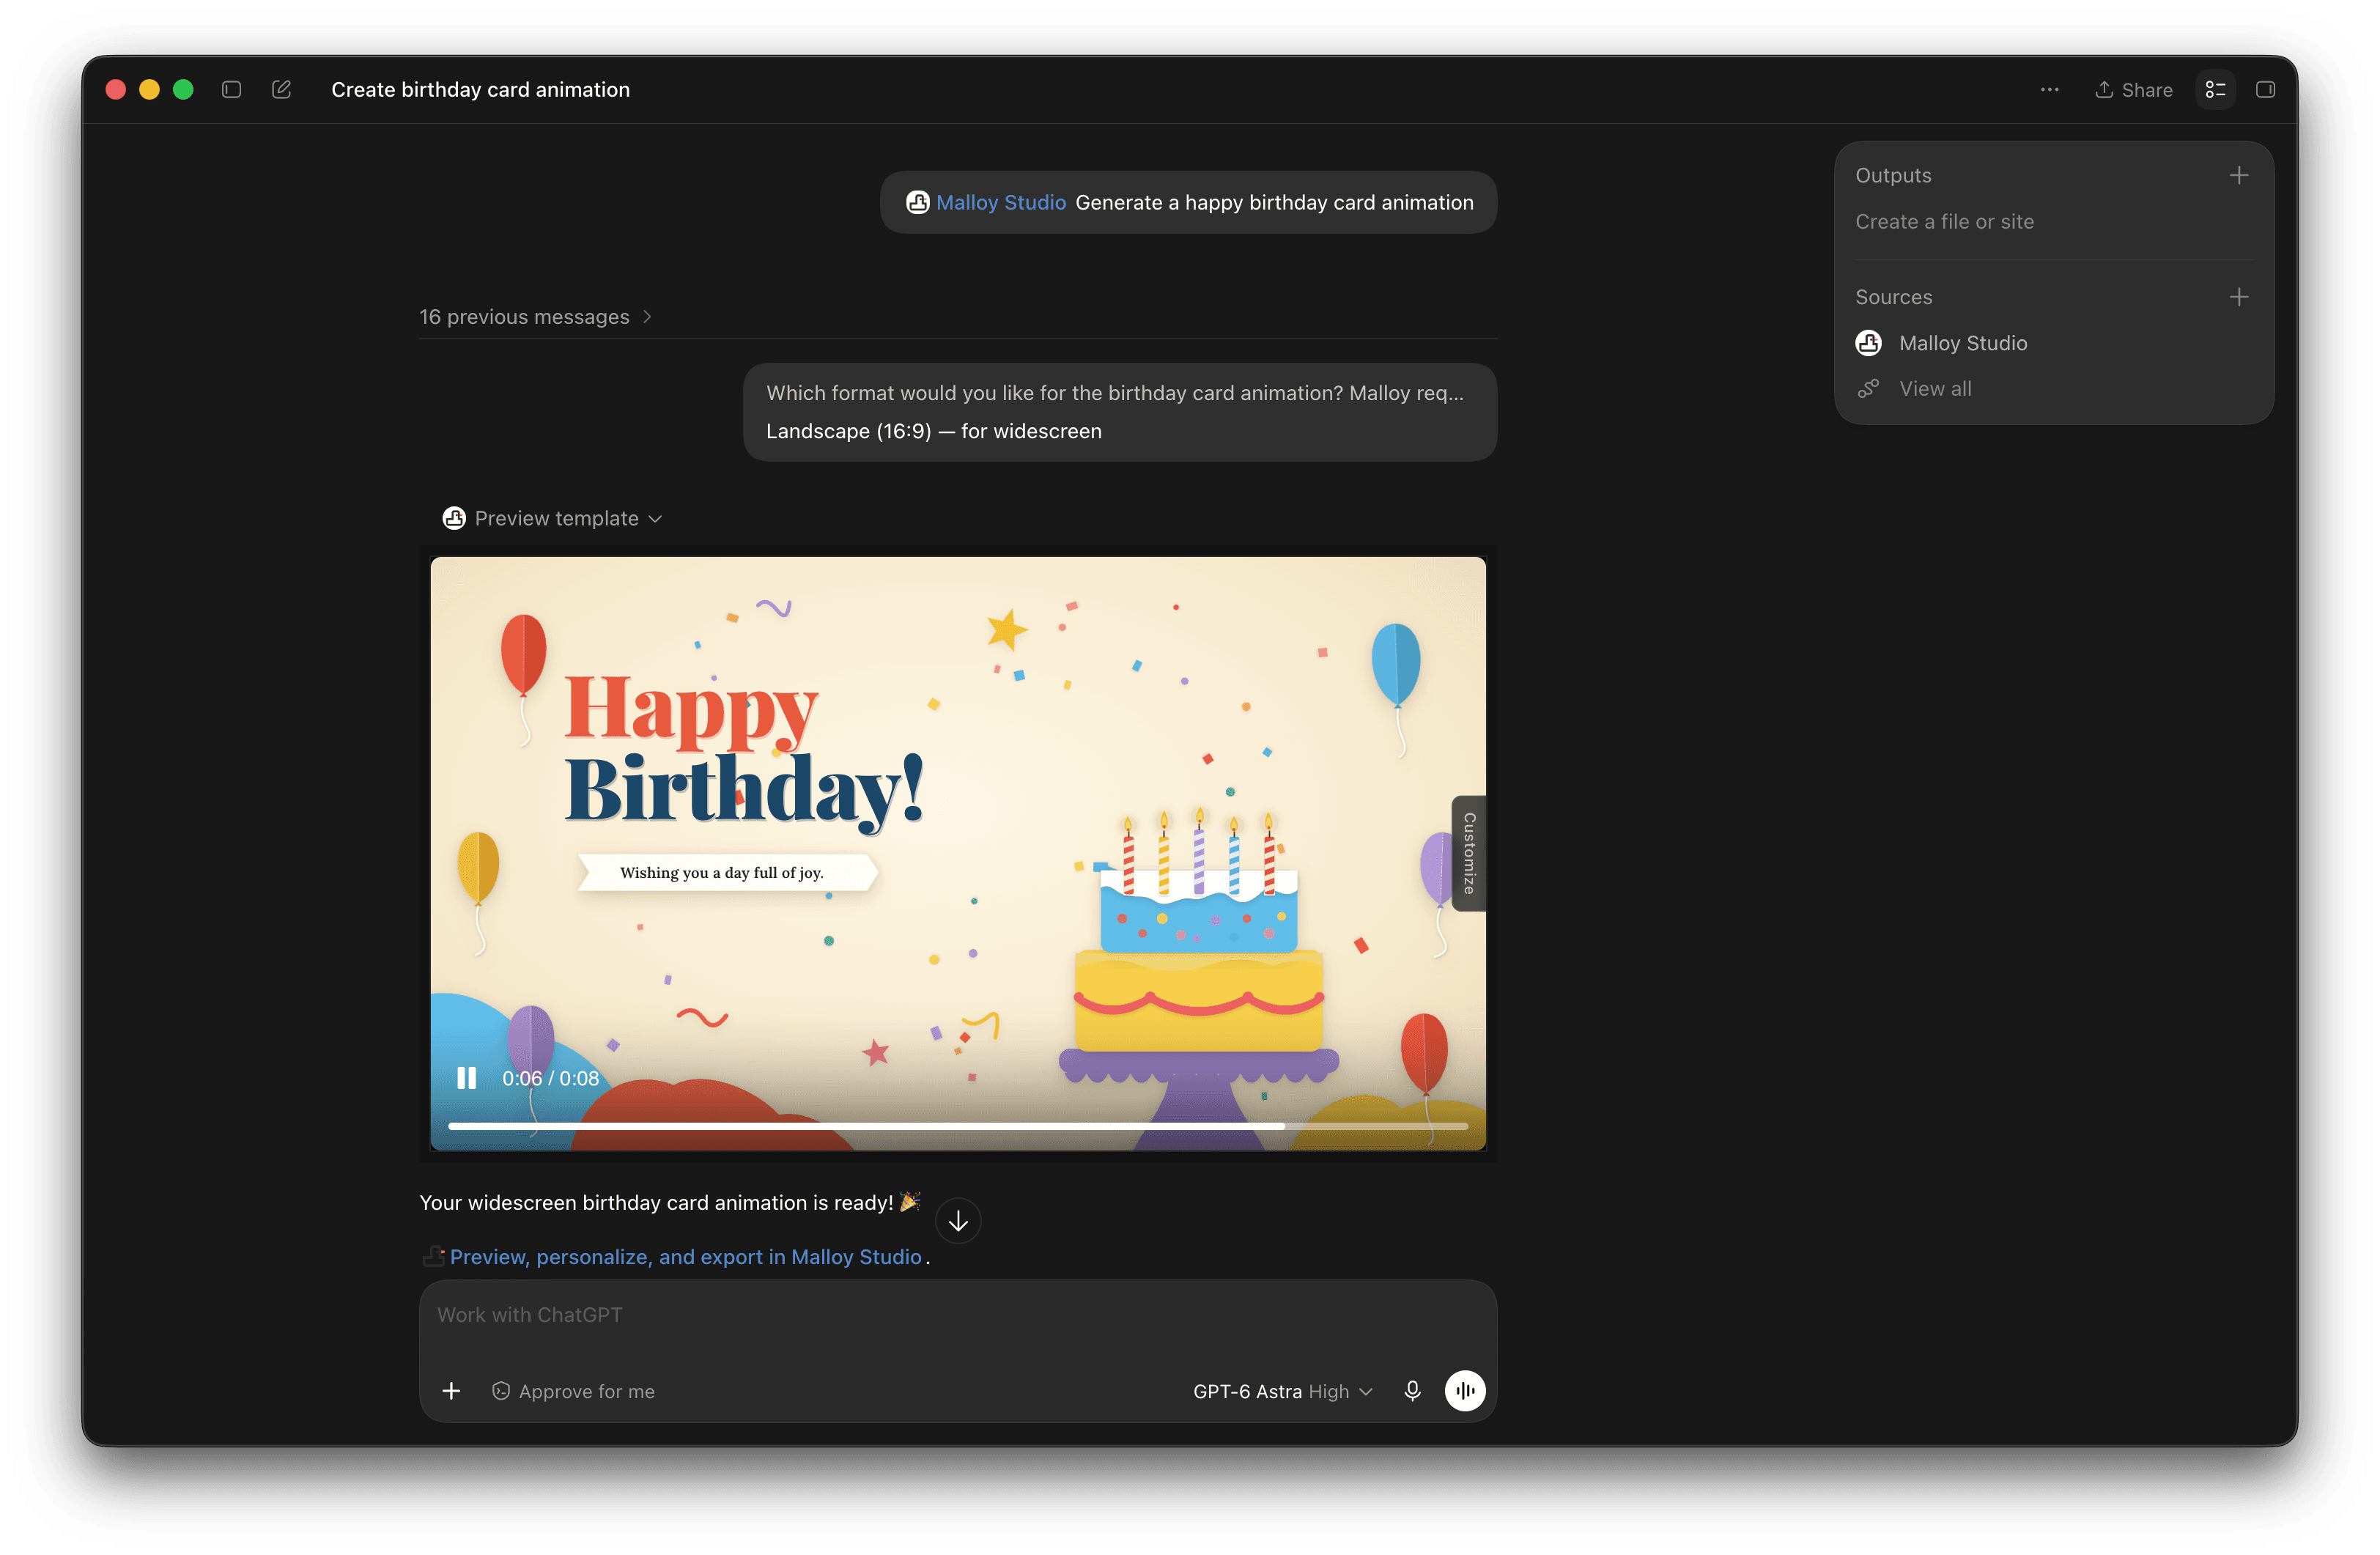Expand 16 previous messages
The height and width of the screenshot is (1555, 2380).
click(x=535, y=317)
